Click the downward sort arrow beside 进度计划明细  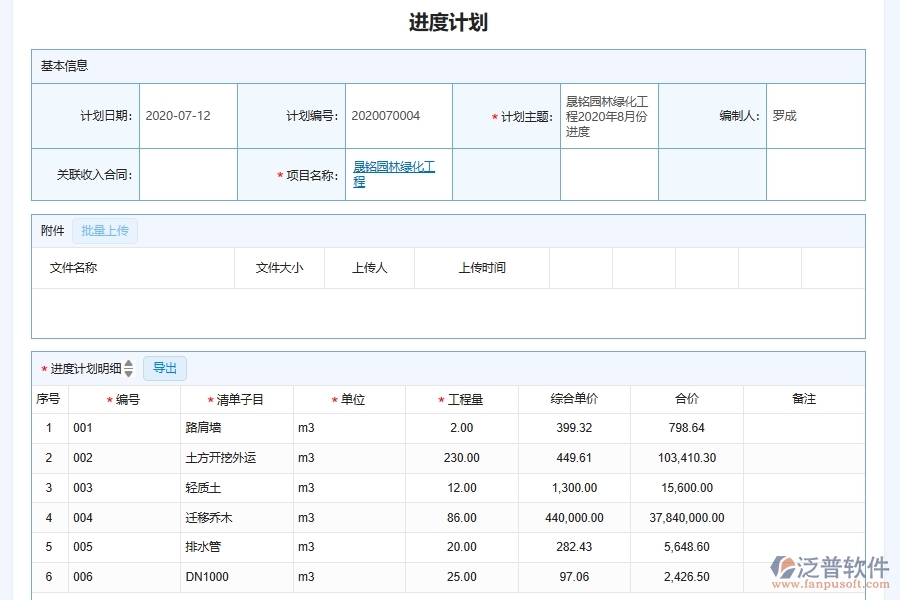pos(130,372)
